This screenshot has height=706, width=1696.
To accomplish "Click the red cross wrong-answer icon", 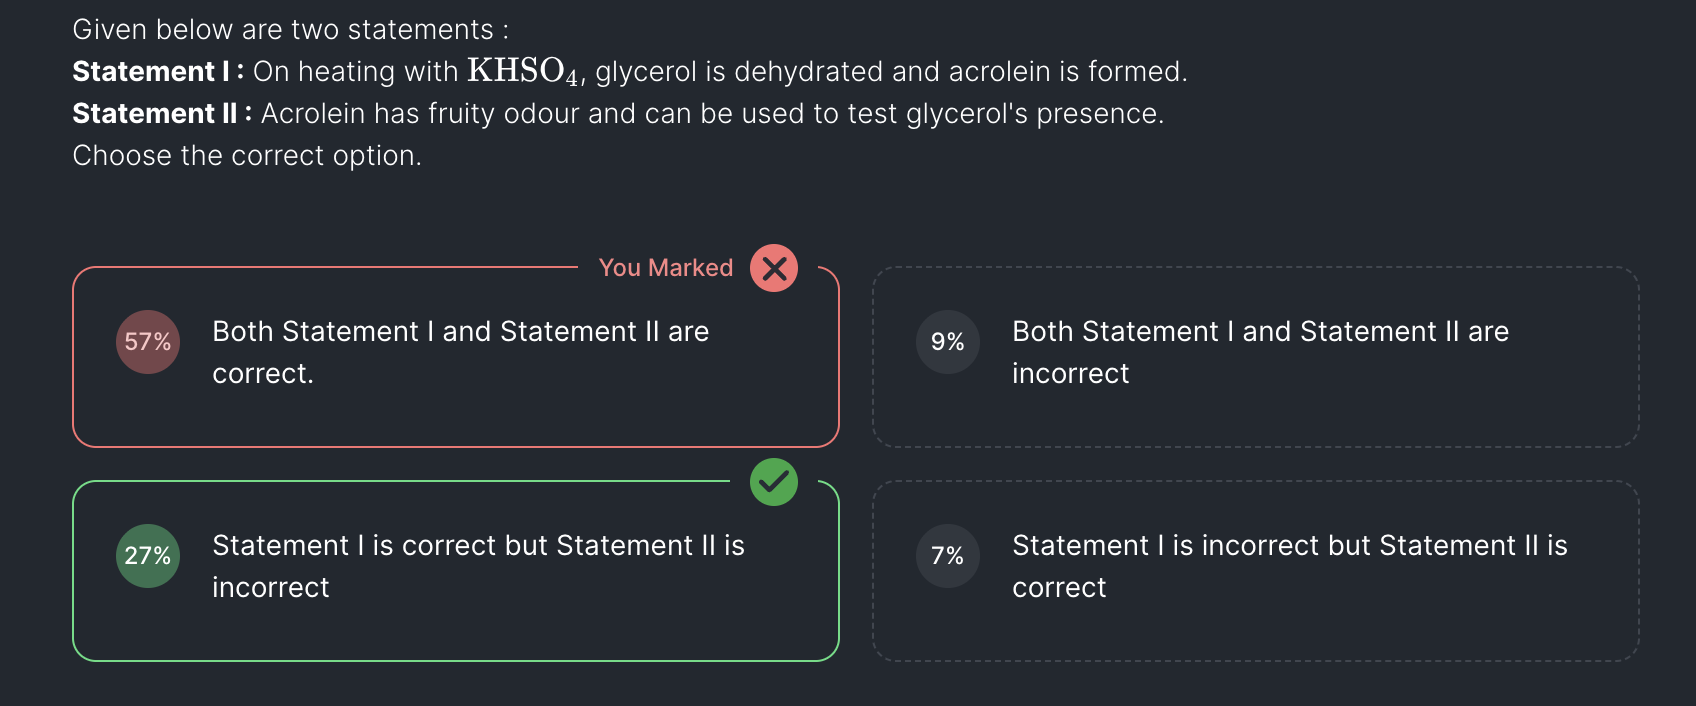I will [774, 268].
